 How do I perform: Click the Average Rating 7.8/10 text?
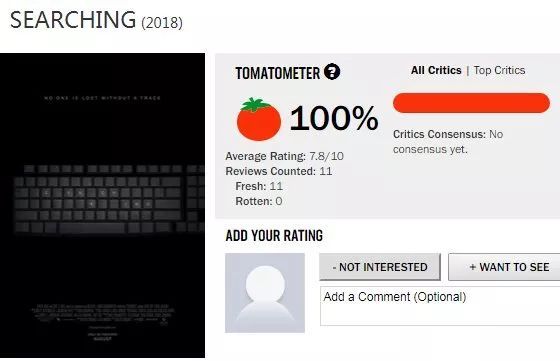click(x=284, y=156)
